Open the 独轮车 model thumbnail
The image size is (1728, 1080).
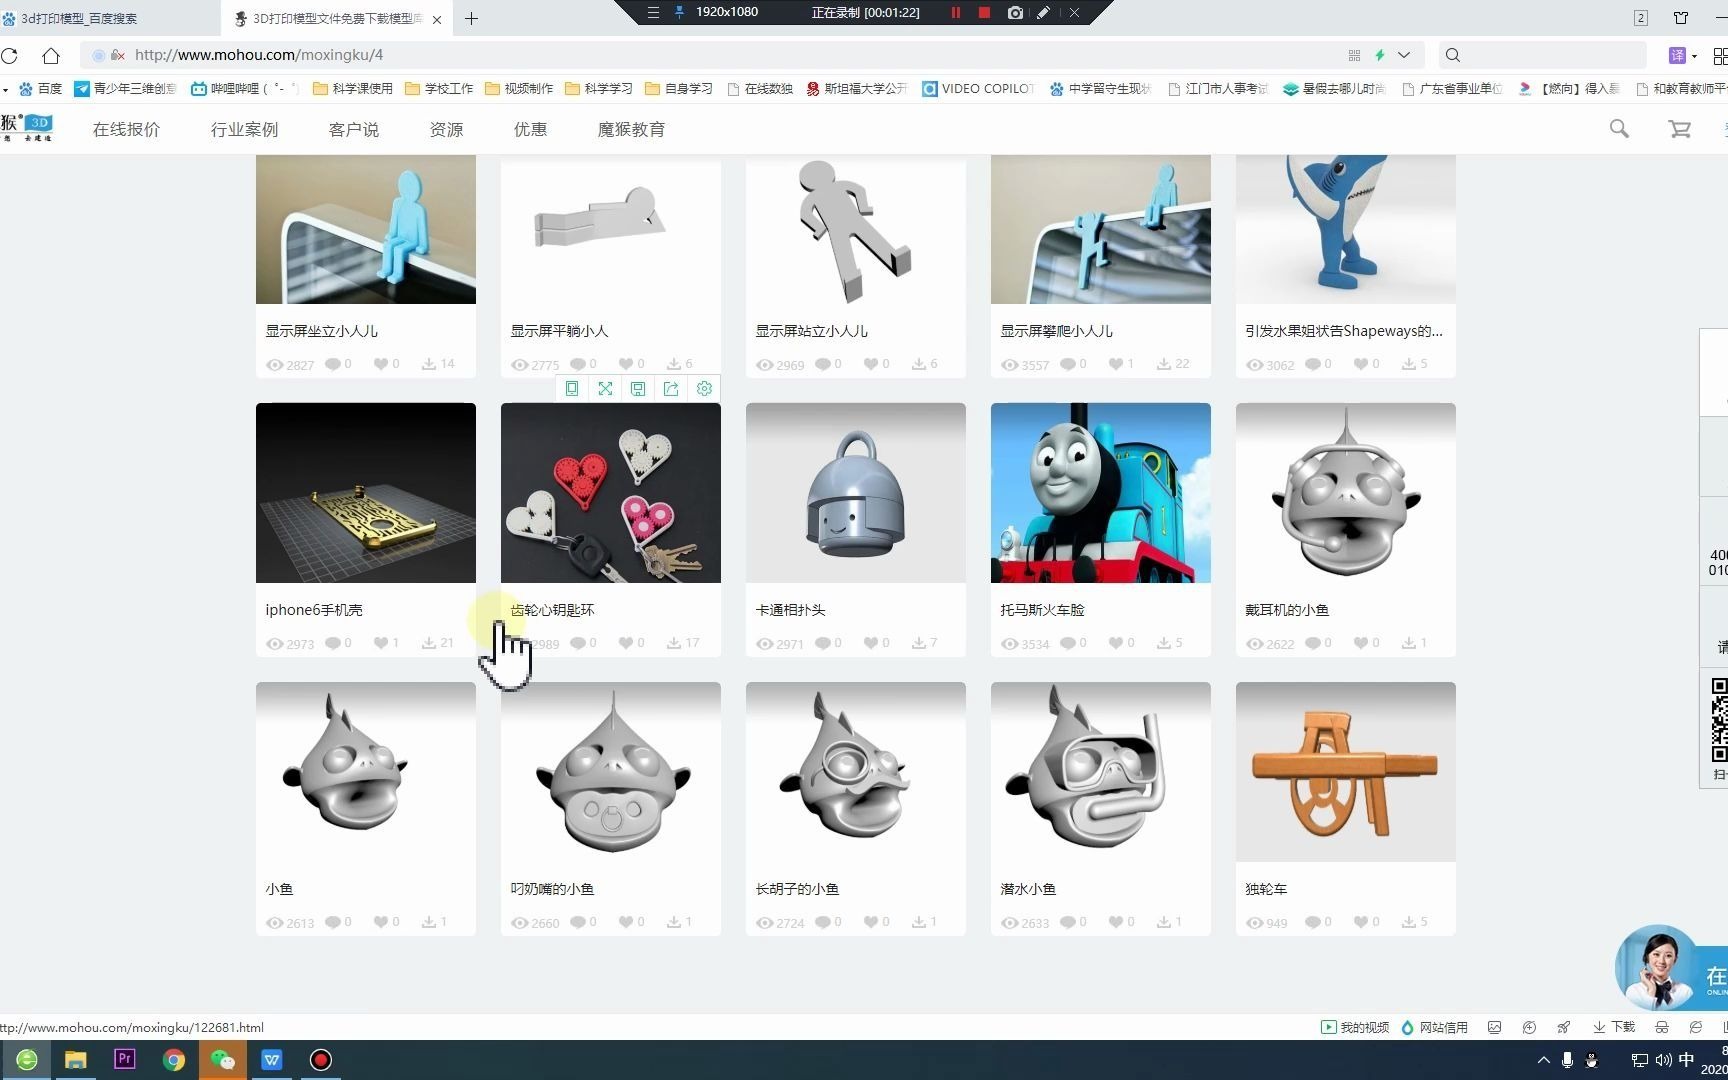pyautogui.click(x=1346, y=772)
